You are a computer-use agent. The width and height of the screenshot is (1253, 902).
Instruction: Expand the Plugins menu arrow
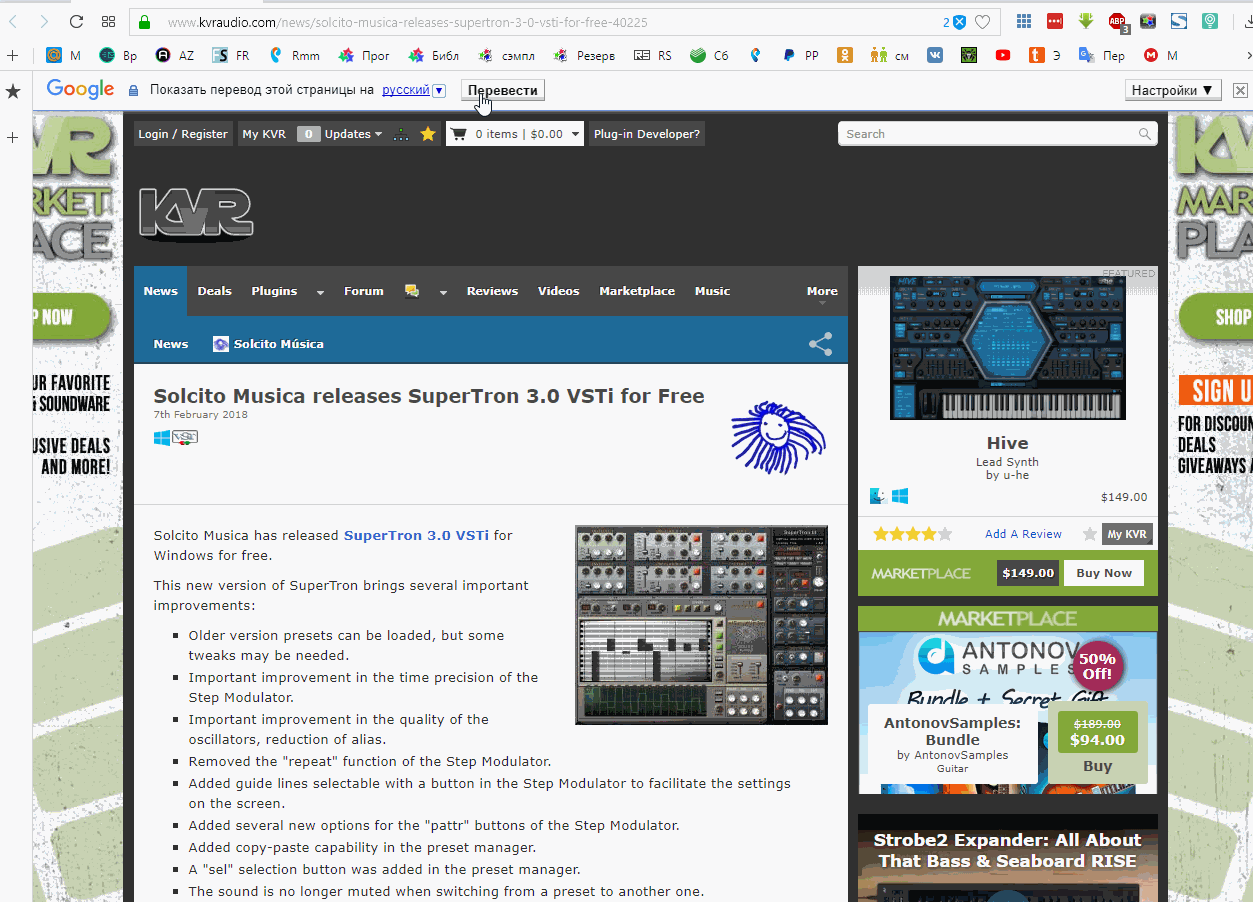pos(320,292)
